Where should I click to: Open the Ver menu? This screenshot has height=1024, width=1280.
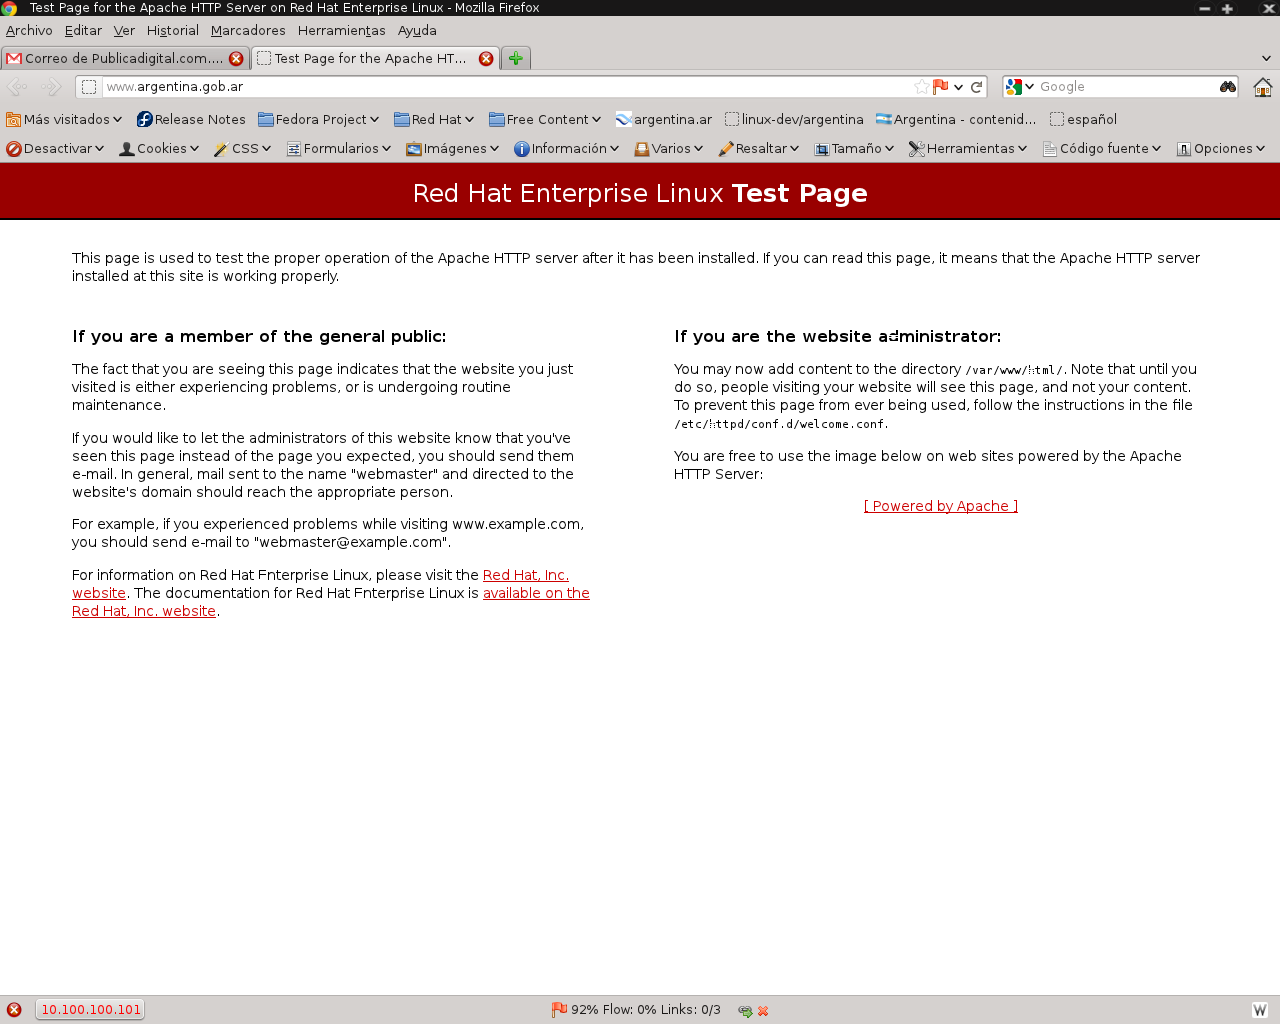[x=124, y=30]
